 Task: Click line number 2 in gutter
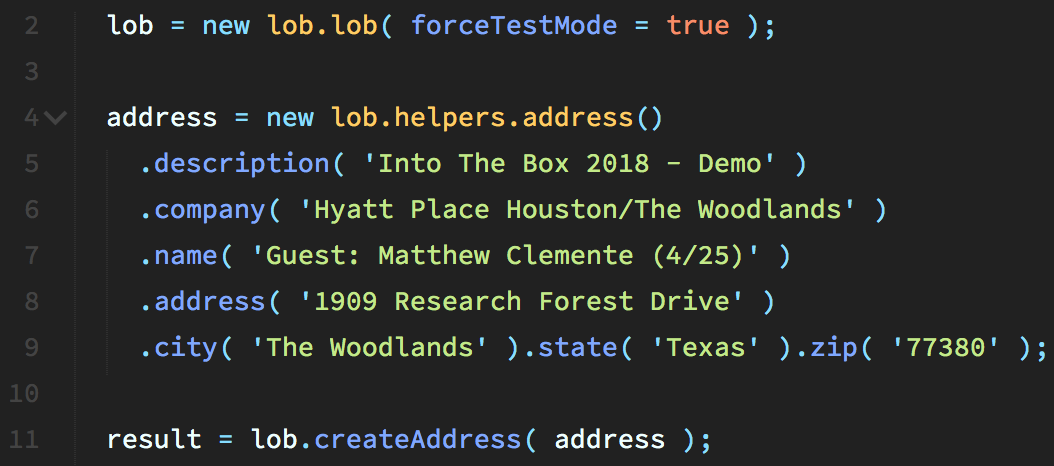(31, 26)
